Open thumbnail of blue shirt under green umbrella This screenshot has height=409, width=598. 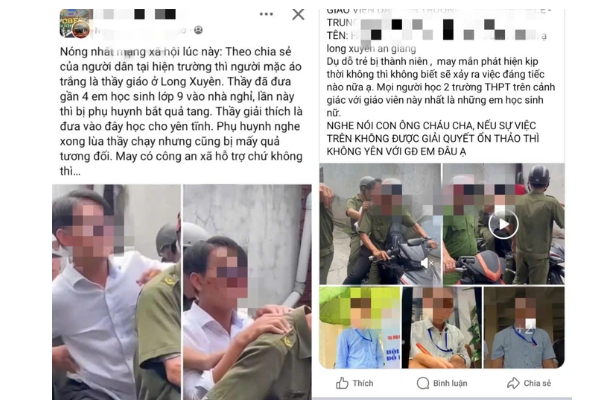click(360, 327)
